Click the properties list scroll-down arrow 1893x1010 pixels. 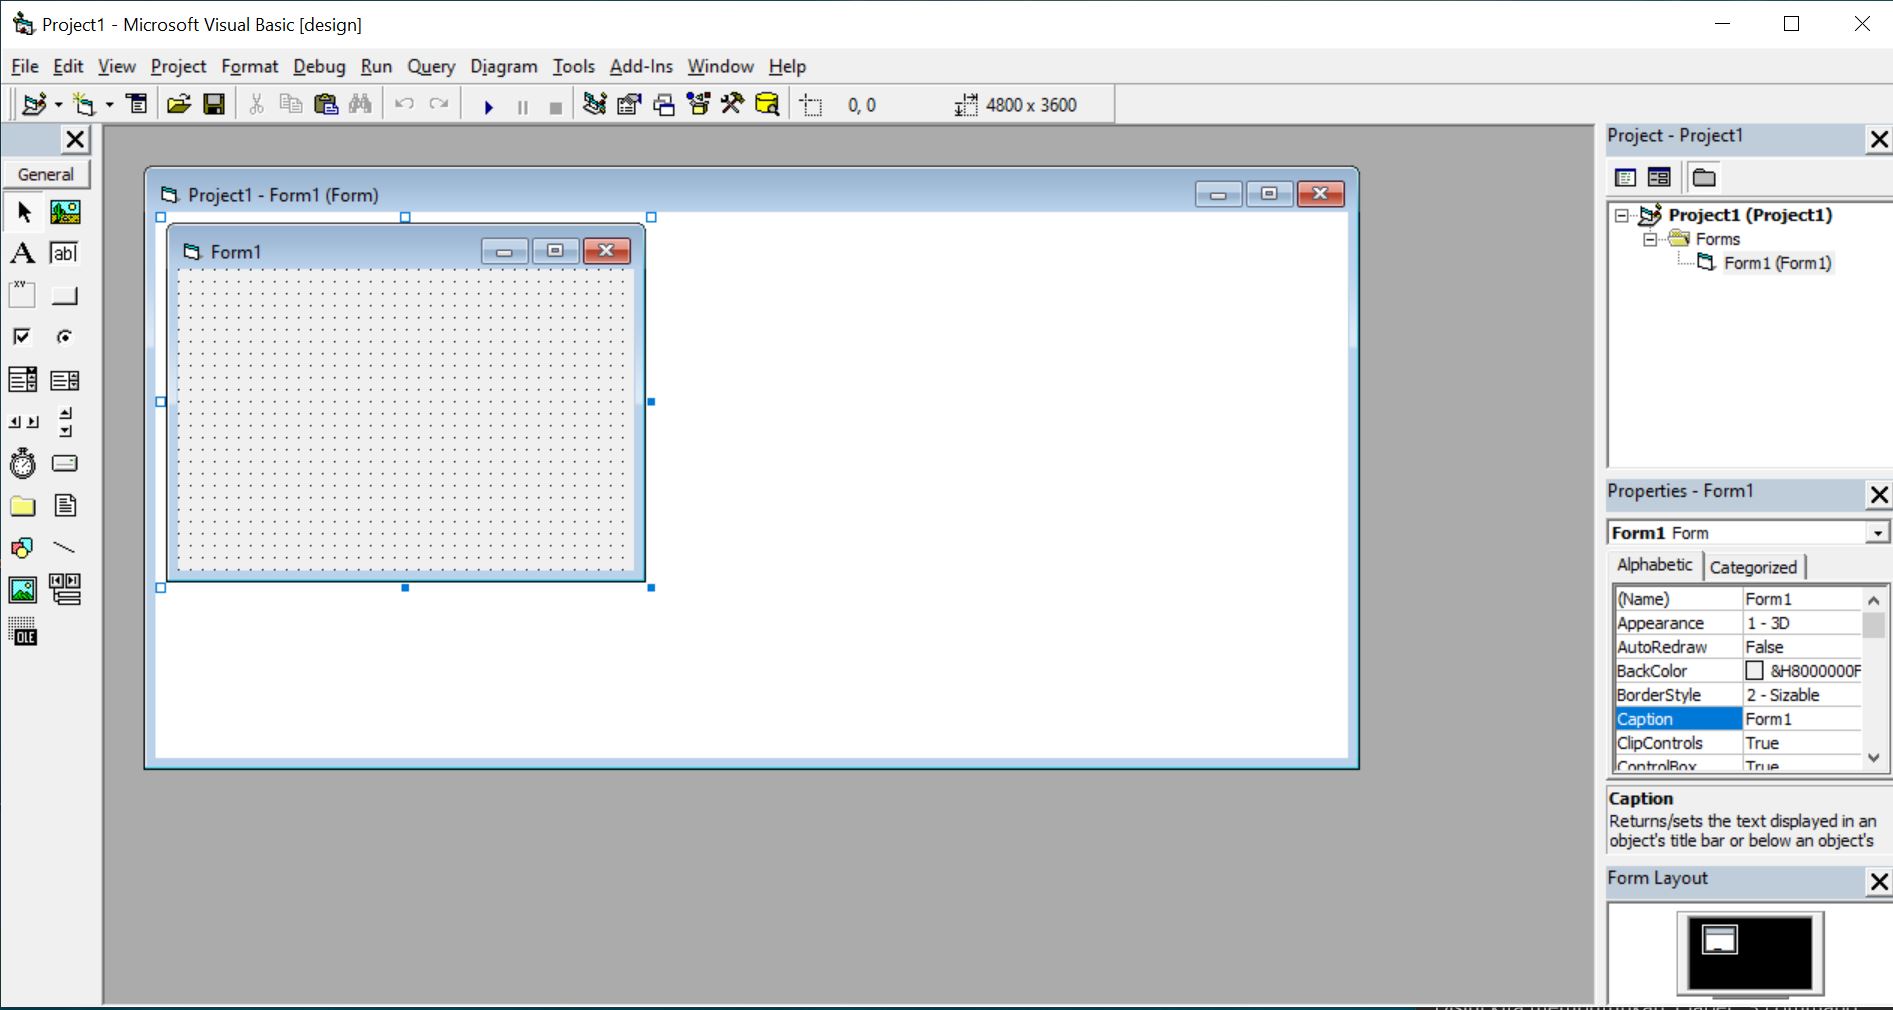pyautogui.click(x=1874, y=758)
